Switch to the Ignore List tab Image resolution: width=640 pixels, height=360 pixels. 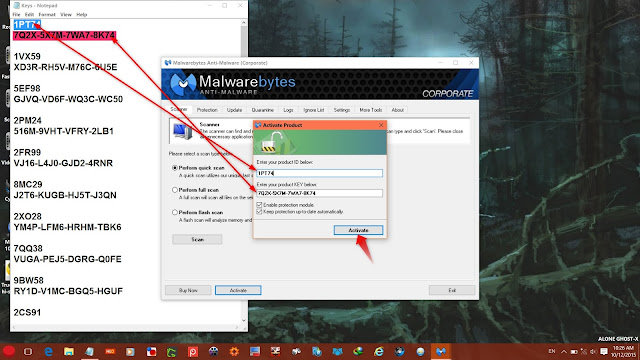tap(313, 110)
